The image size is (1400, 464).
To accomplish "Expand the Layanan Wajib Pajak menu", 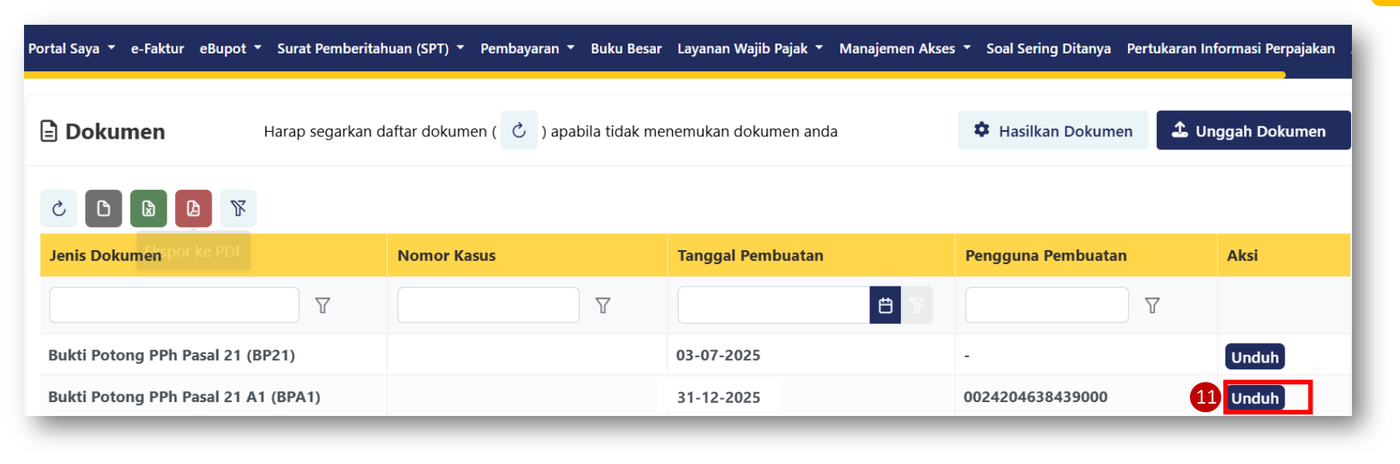I will 750,48.
